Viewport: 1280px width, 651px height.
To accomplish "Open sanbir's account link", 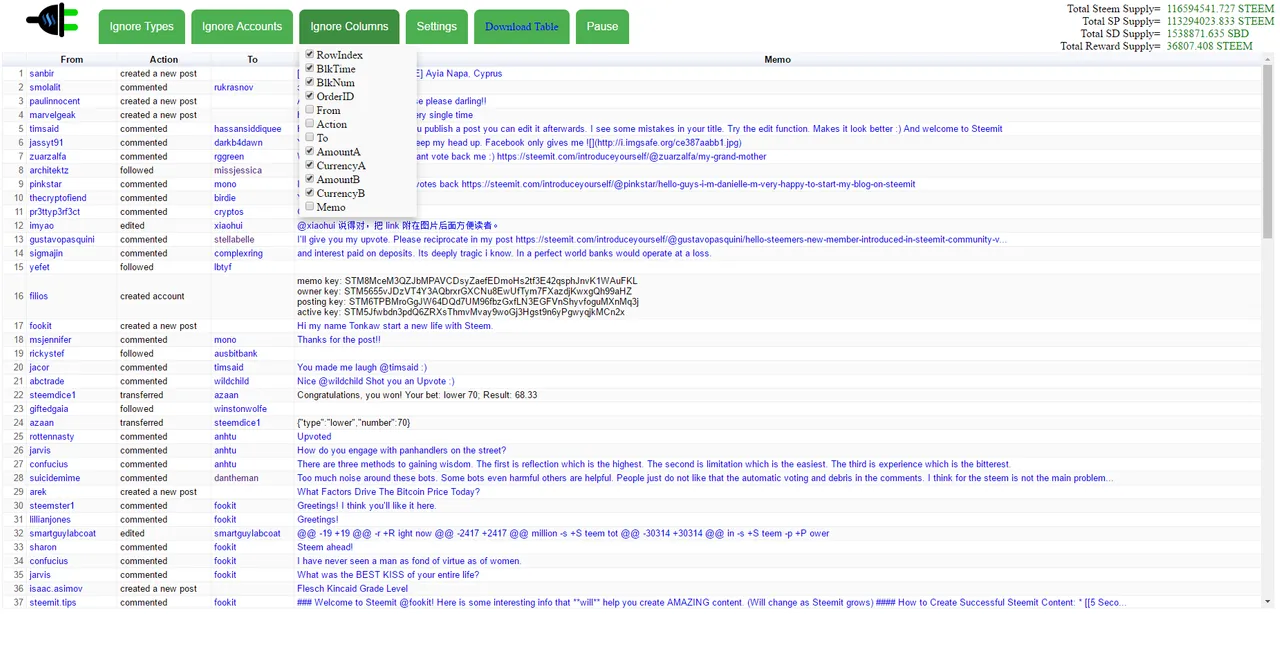I will pos(42,74).
